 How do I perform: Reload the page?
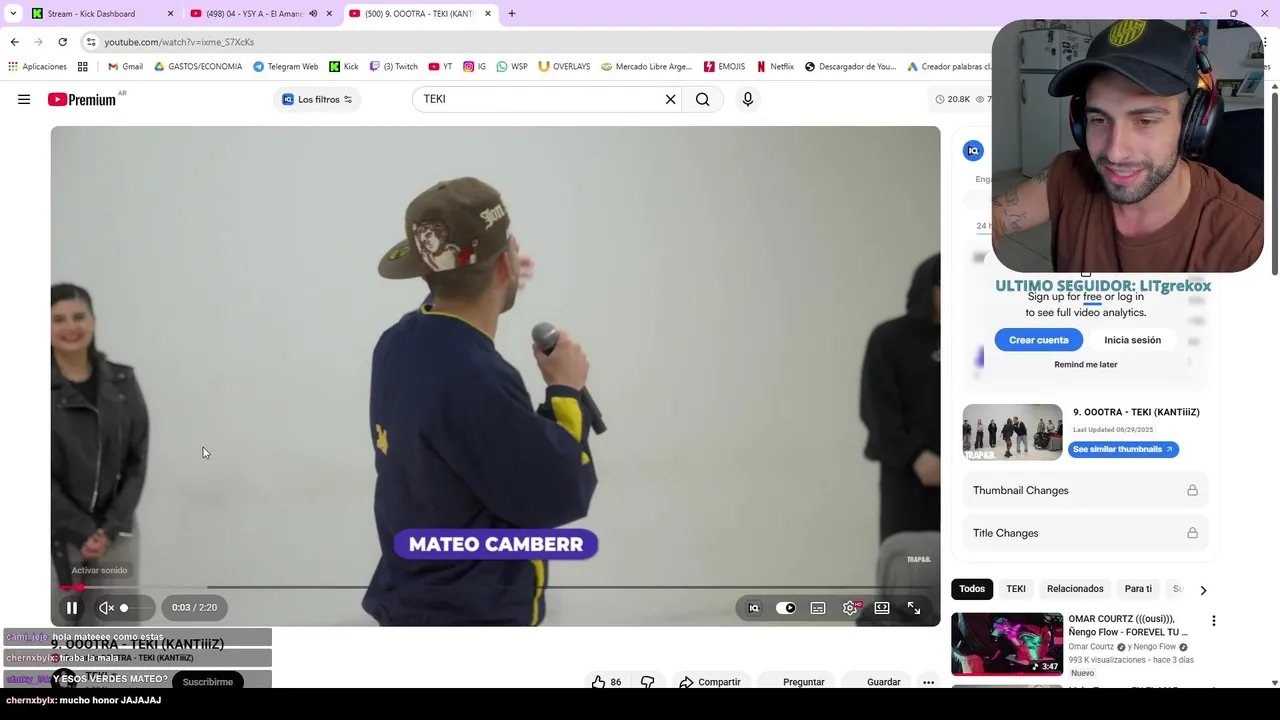[62, 42]
